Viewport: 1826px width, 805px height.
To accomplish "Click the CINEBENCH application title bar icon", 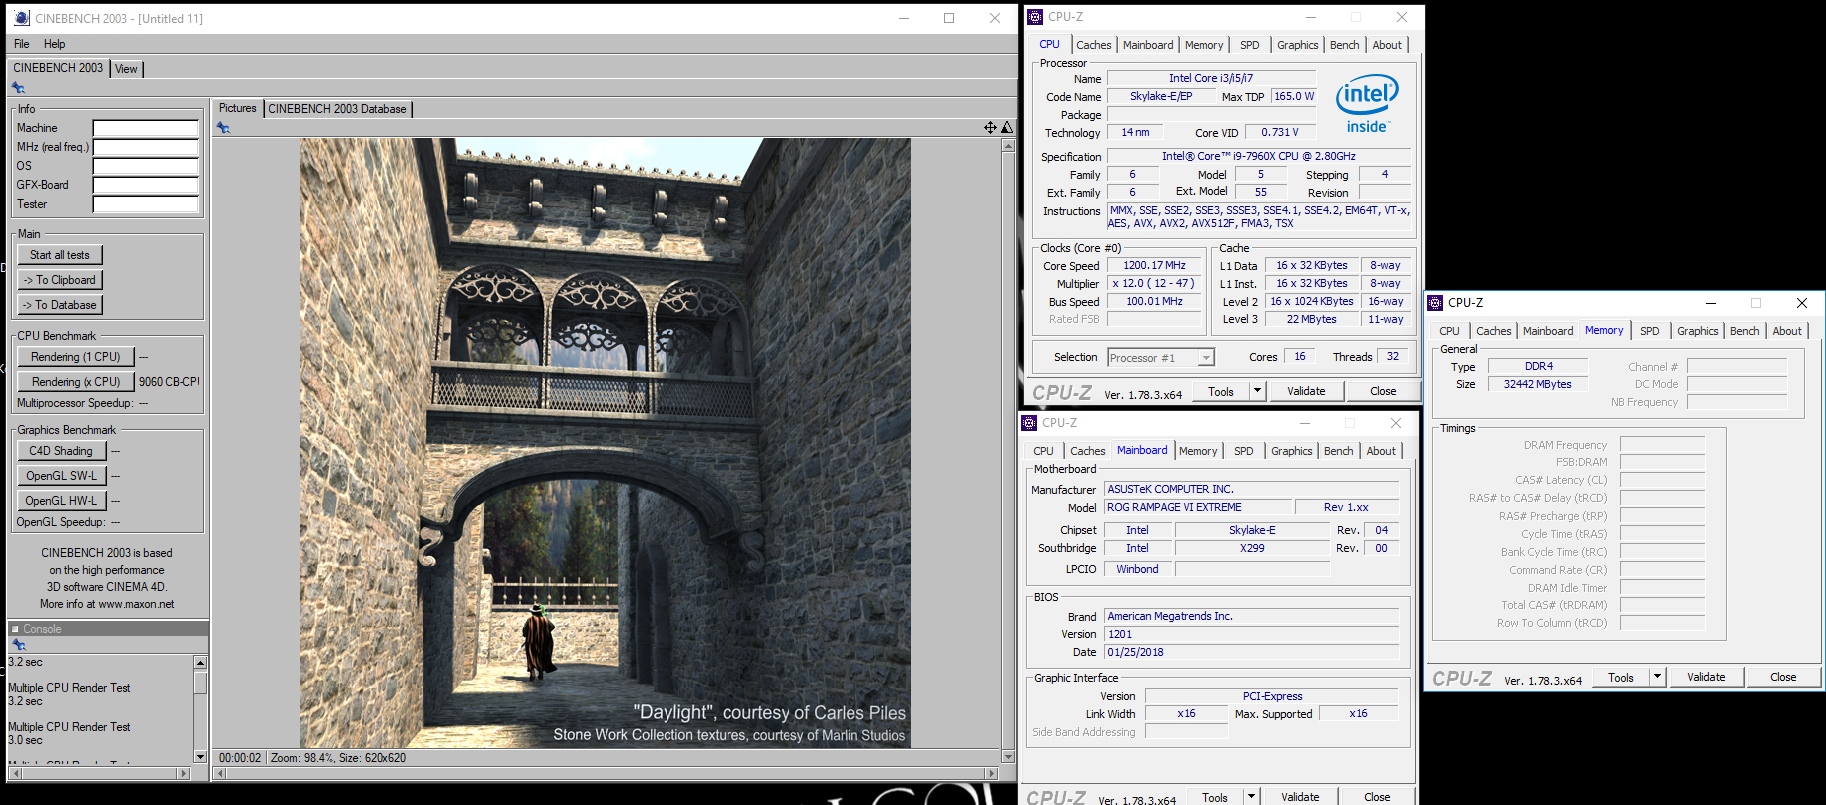I will pos(22,18).
